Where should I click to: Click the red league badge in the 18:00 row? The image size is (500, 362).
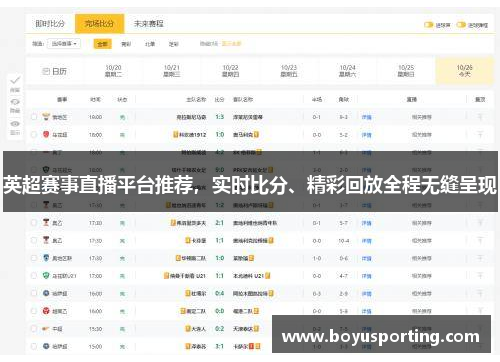[46, 134]
